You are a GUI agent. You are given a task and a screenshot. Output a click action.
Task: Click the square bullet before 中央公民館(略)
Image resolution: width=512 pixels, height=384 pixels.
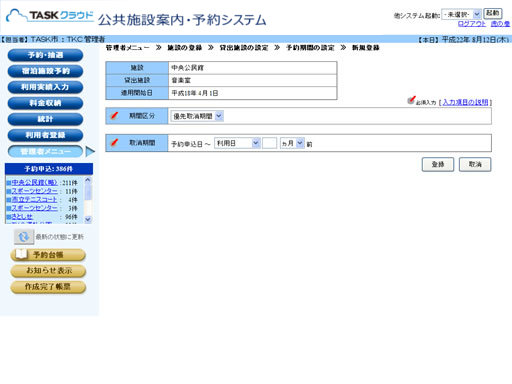pos(9,183)
